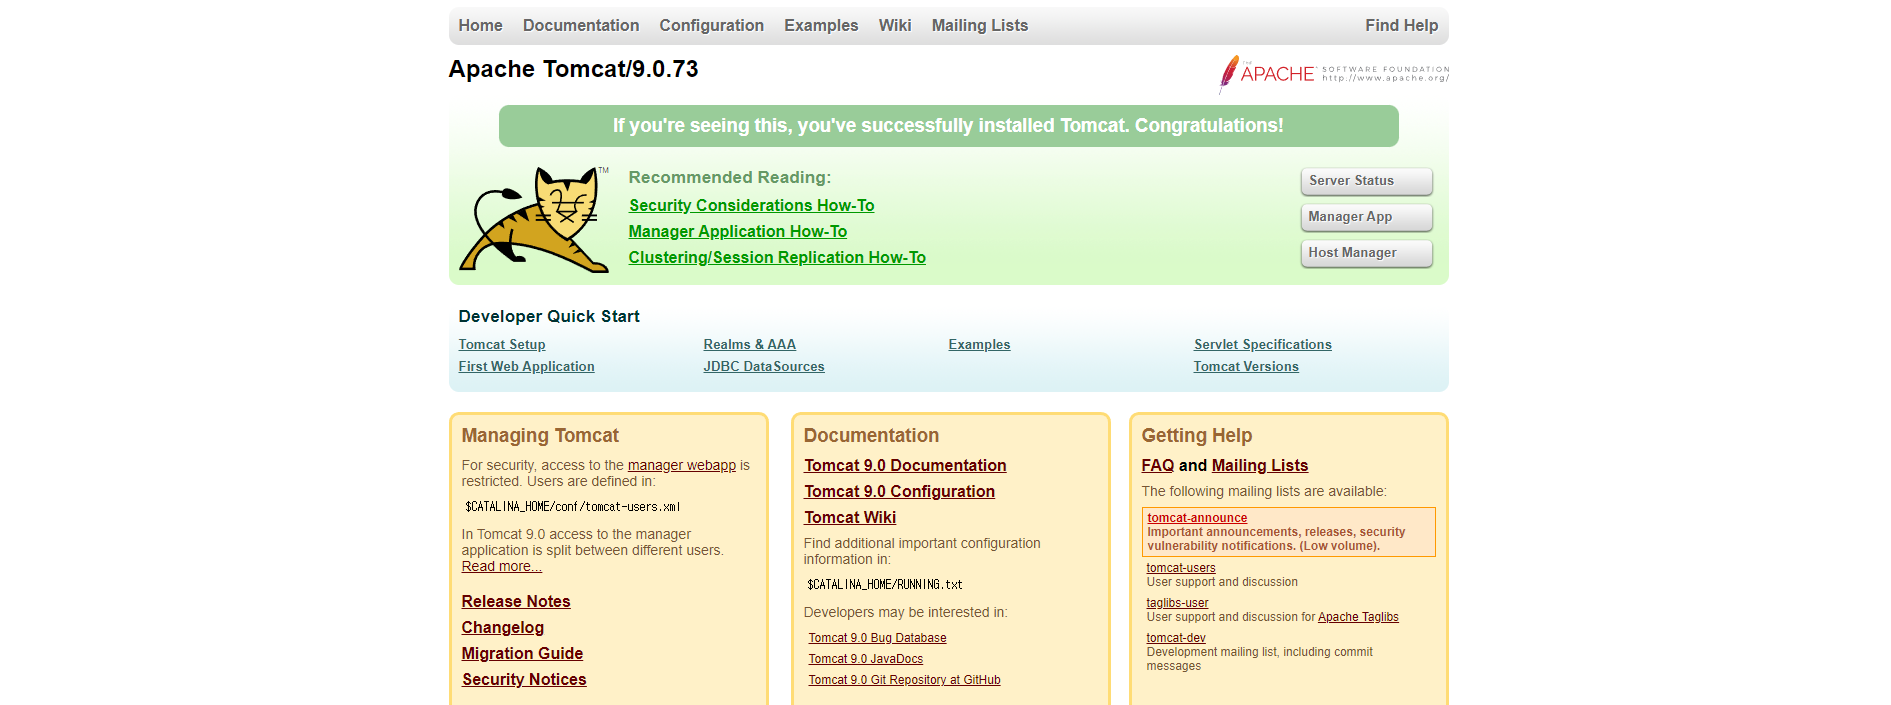Open the tomcat-announce mailing list link
Screen dimensions: 1891x705
pos(1197,518)
